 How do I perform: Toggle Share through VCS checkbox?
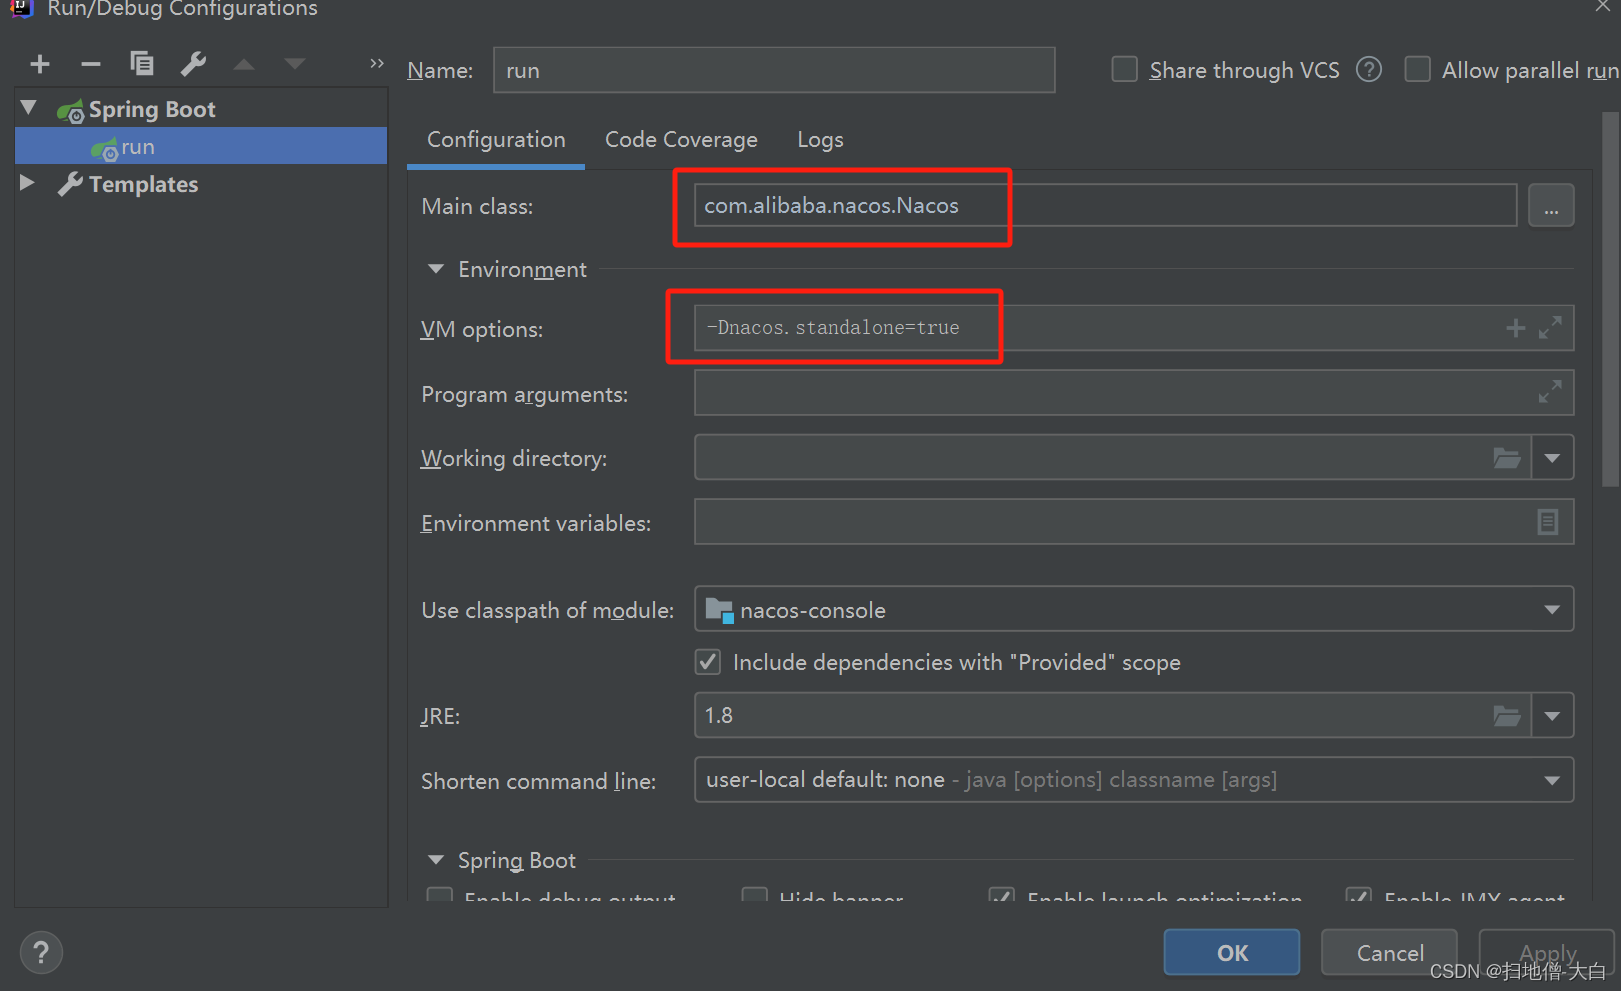click(1125, 69)
